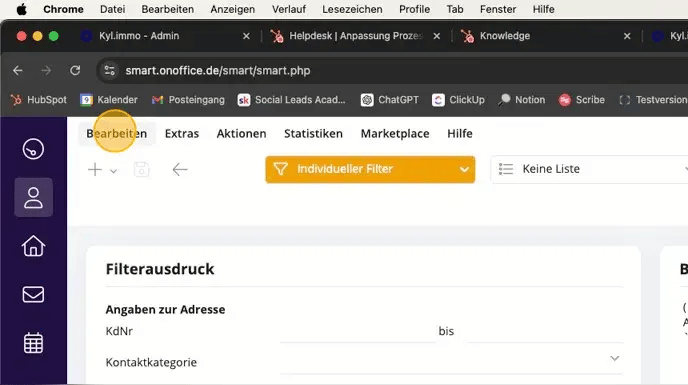The image size is (688, 385).
Task: Open the Individueller Filter dropdown
Action: (370, 169)
